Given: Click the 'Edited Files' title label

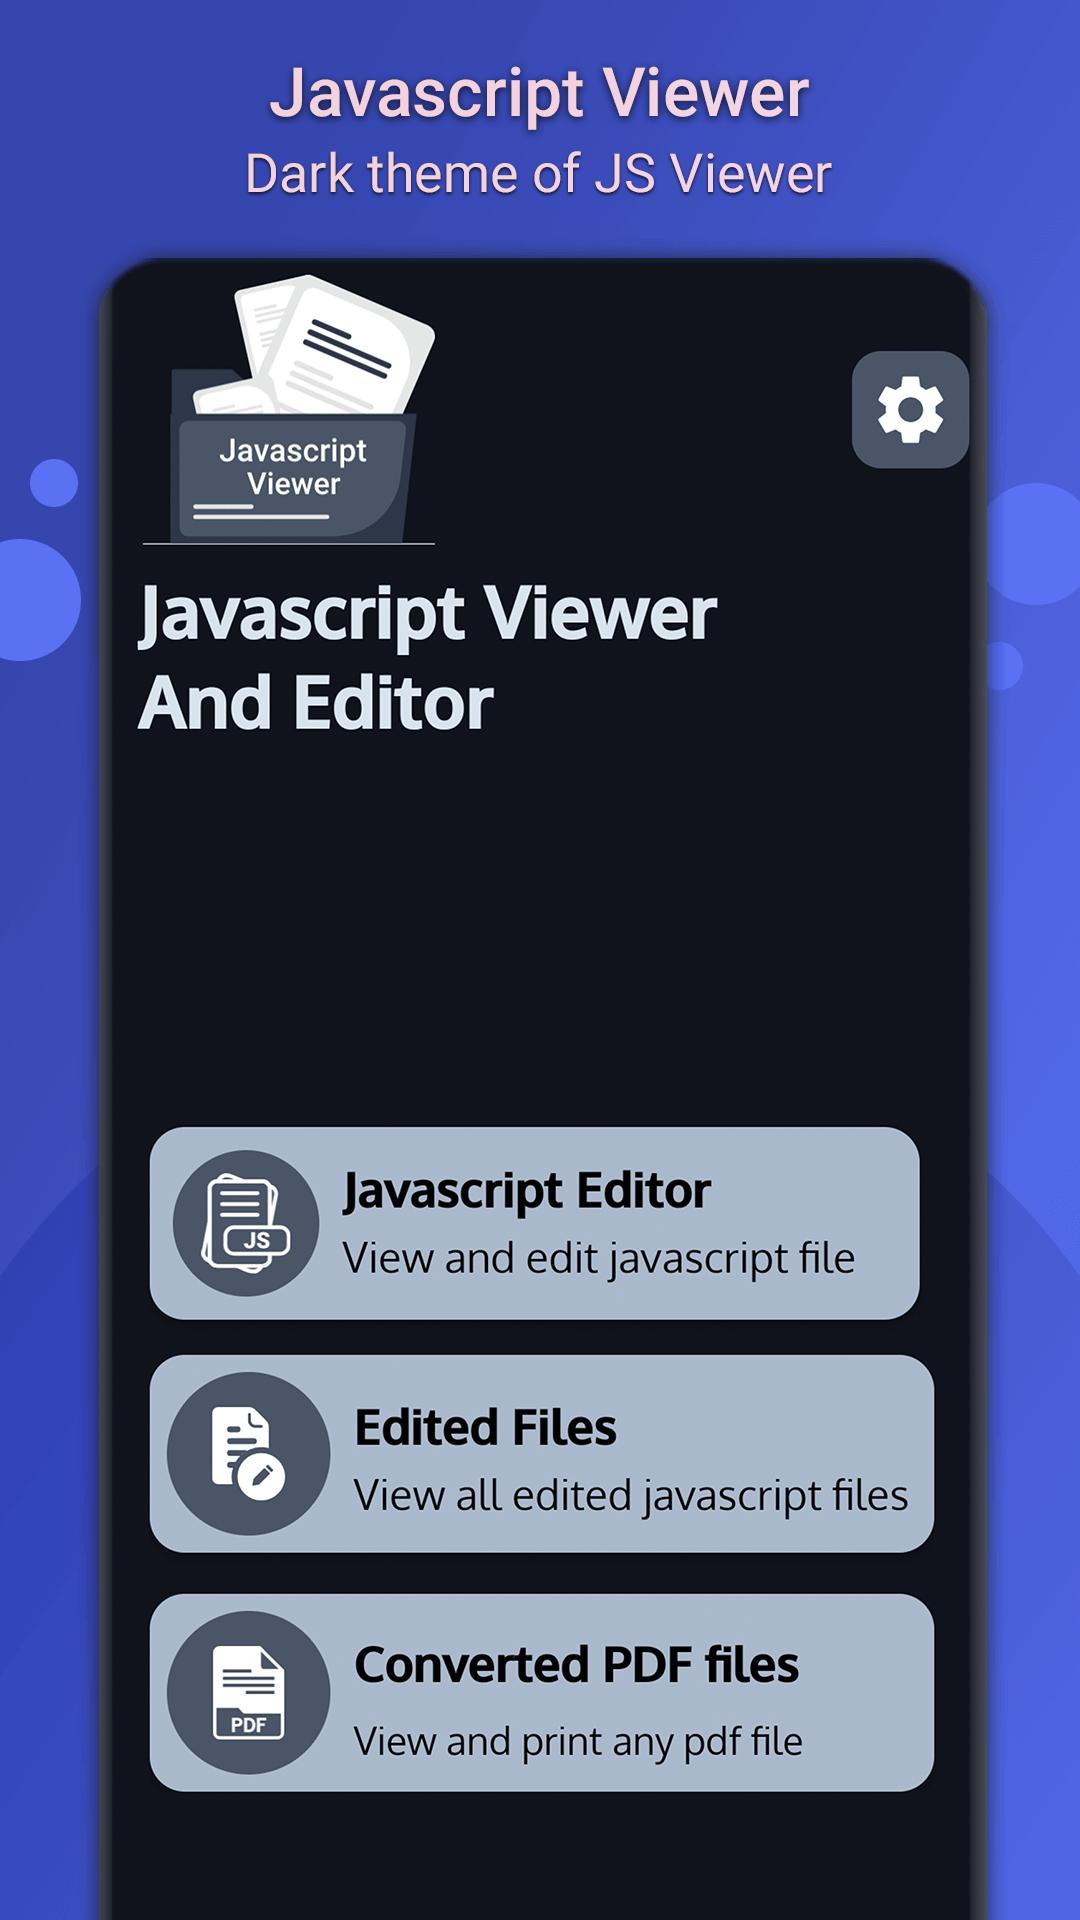Looking at the screenshot, I should [x=485, y=1427].
